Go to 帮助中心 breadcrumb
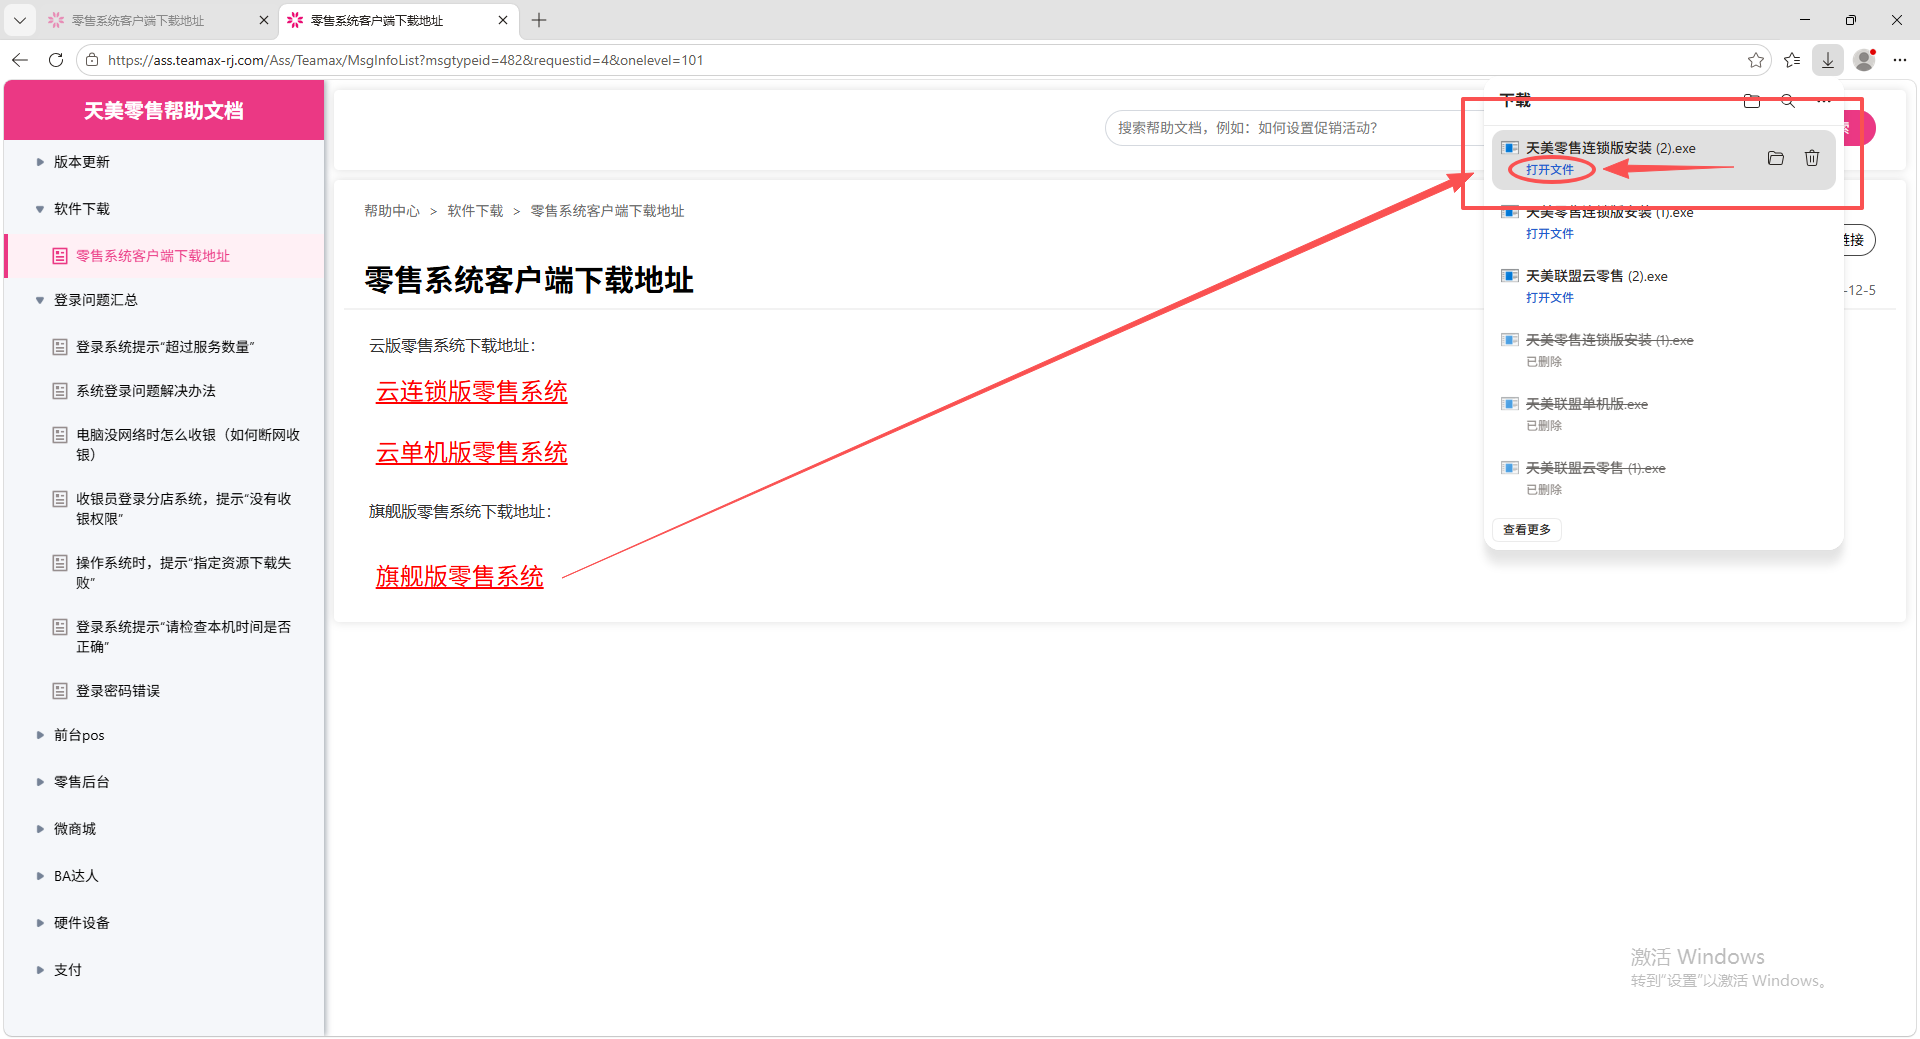 pos(392,211)
